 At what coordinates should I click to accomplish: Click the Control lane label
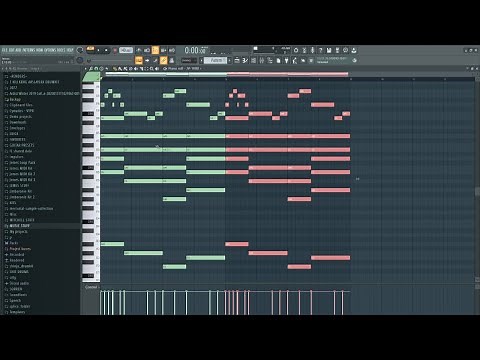coord(91,287)
